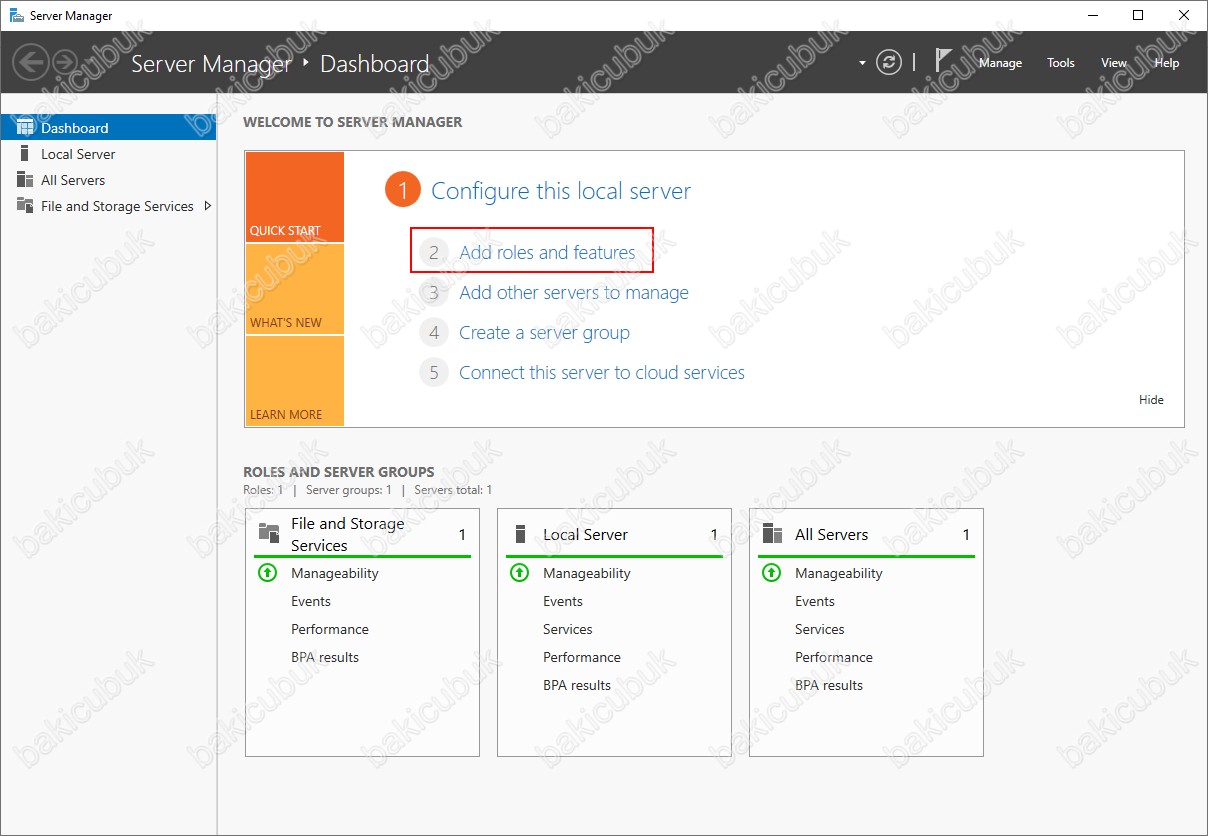Viewport: 1208px width, 836px height.
Task: Open the notifications flag icon
Action: coord(943,61)
